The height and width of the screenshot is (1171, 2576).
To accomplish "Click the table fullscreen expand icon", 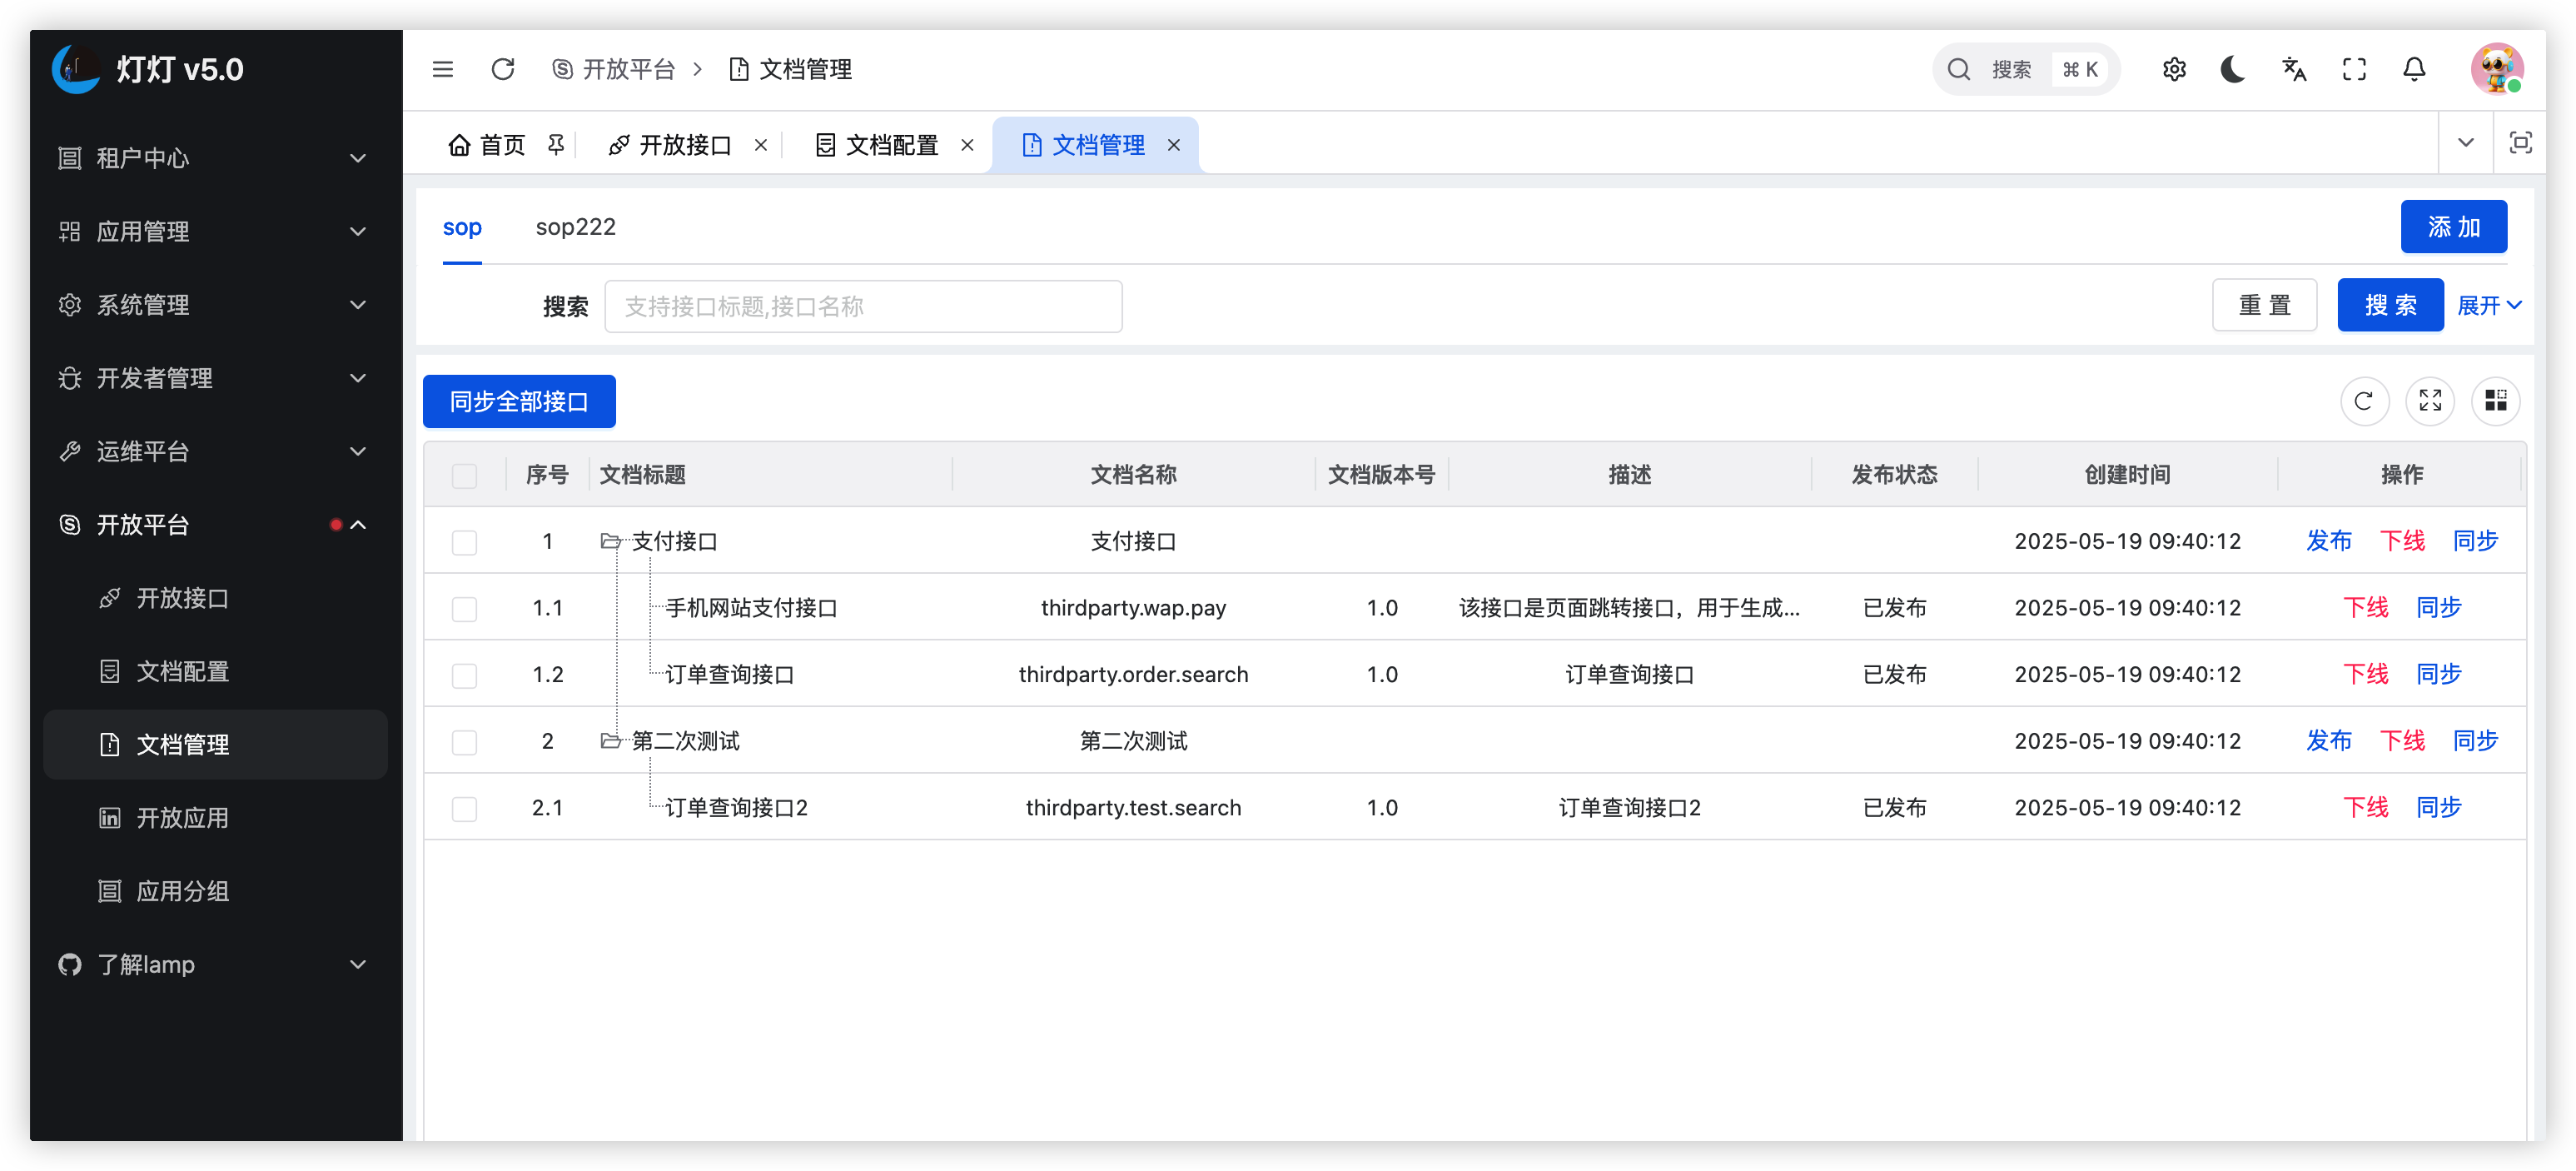I will point(2430,401).
